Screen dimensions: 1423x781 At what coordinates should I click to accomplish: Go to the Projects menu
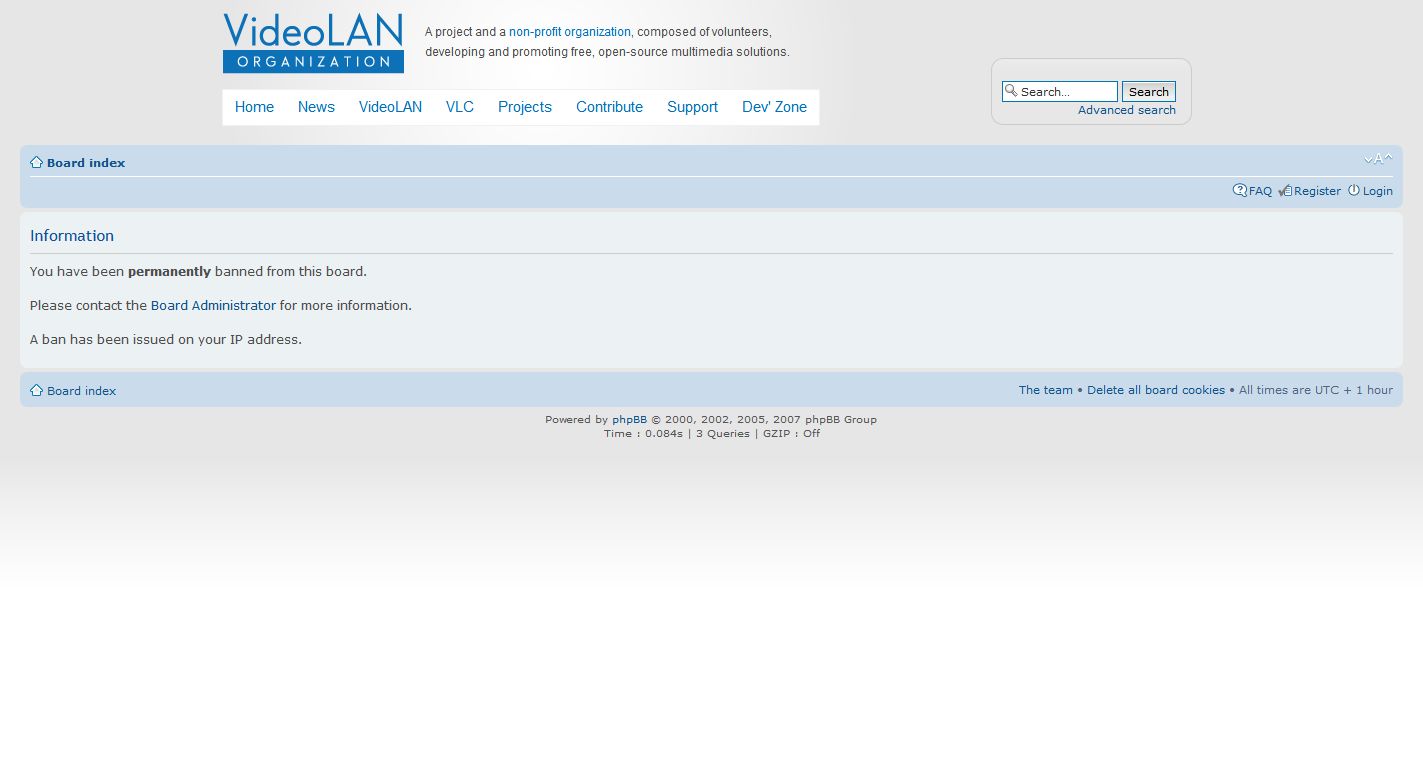(x=524, y=107)
